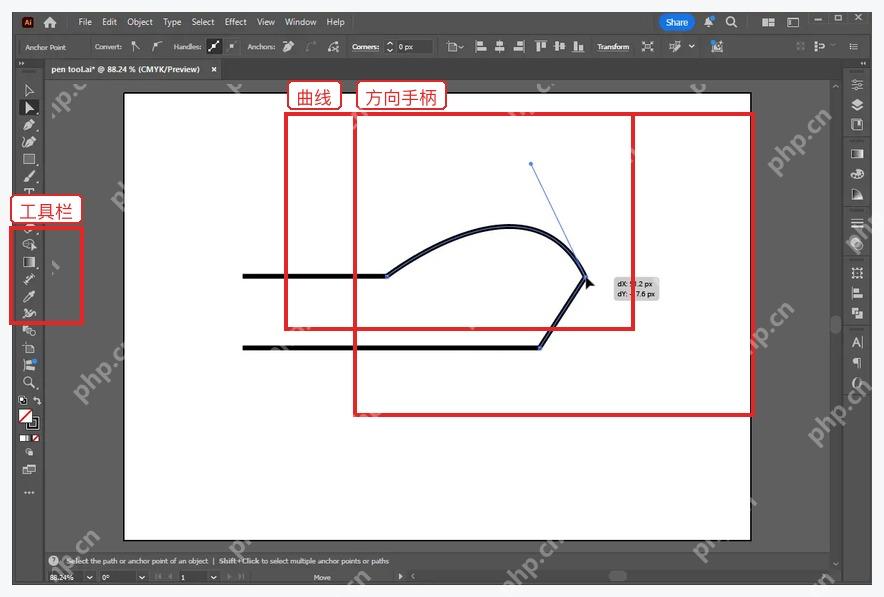Image resolution: width=884 pixels, height=597 pixels.
Task: Open the File menu
Action: pos(85,22)
